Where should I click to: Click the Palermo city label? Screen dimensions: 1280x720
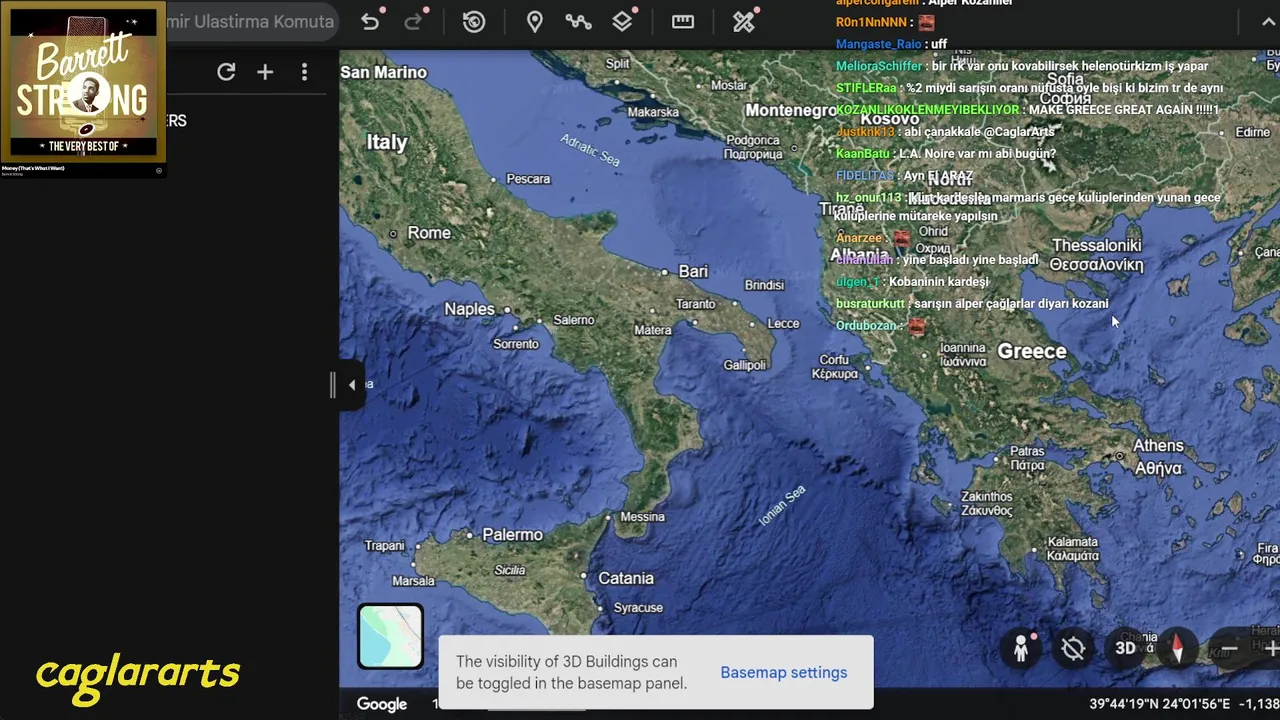[512, 535]
